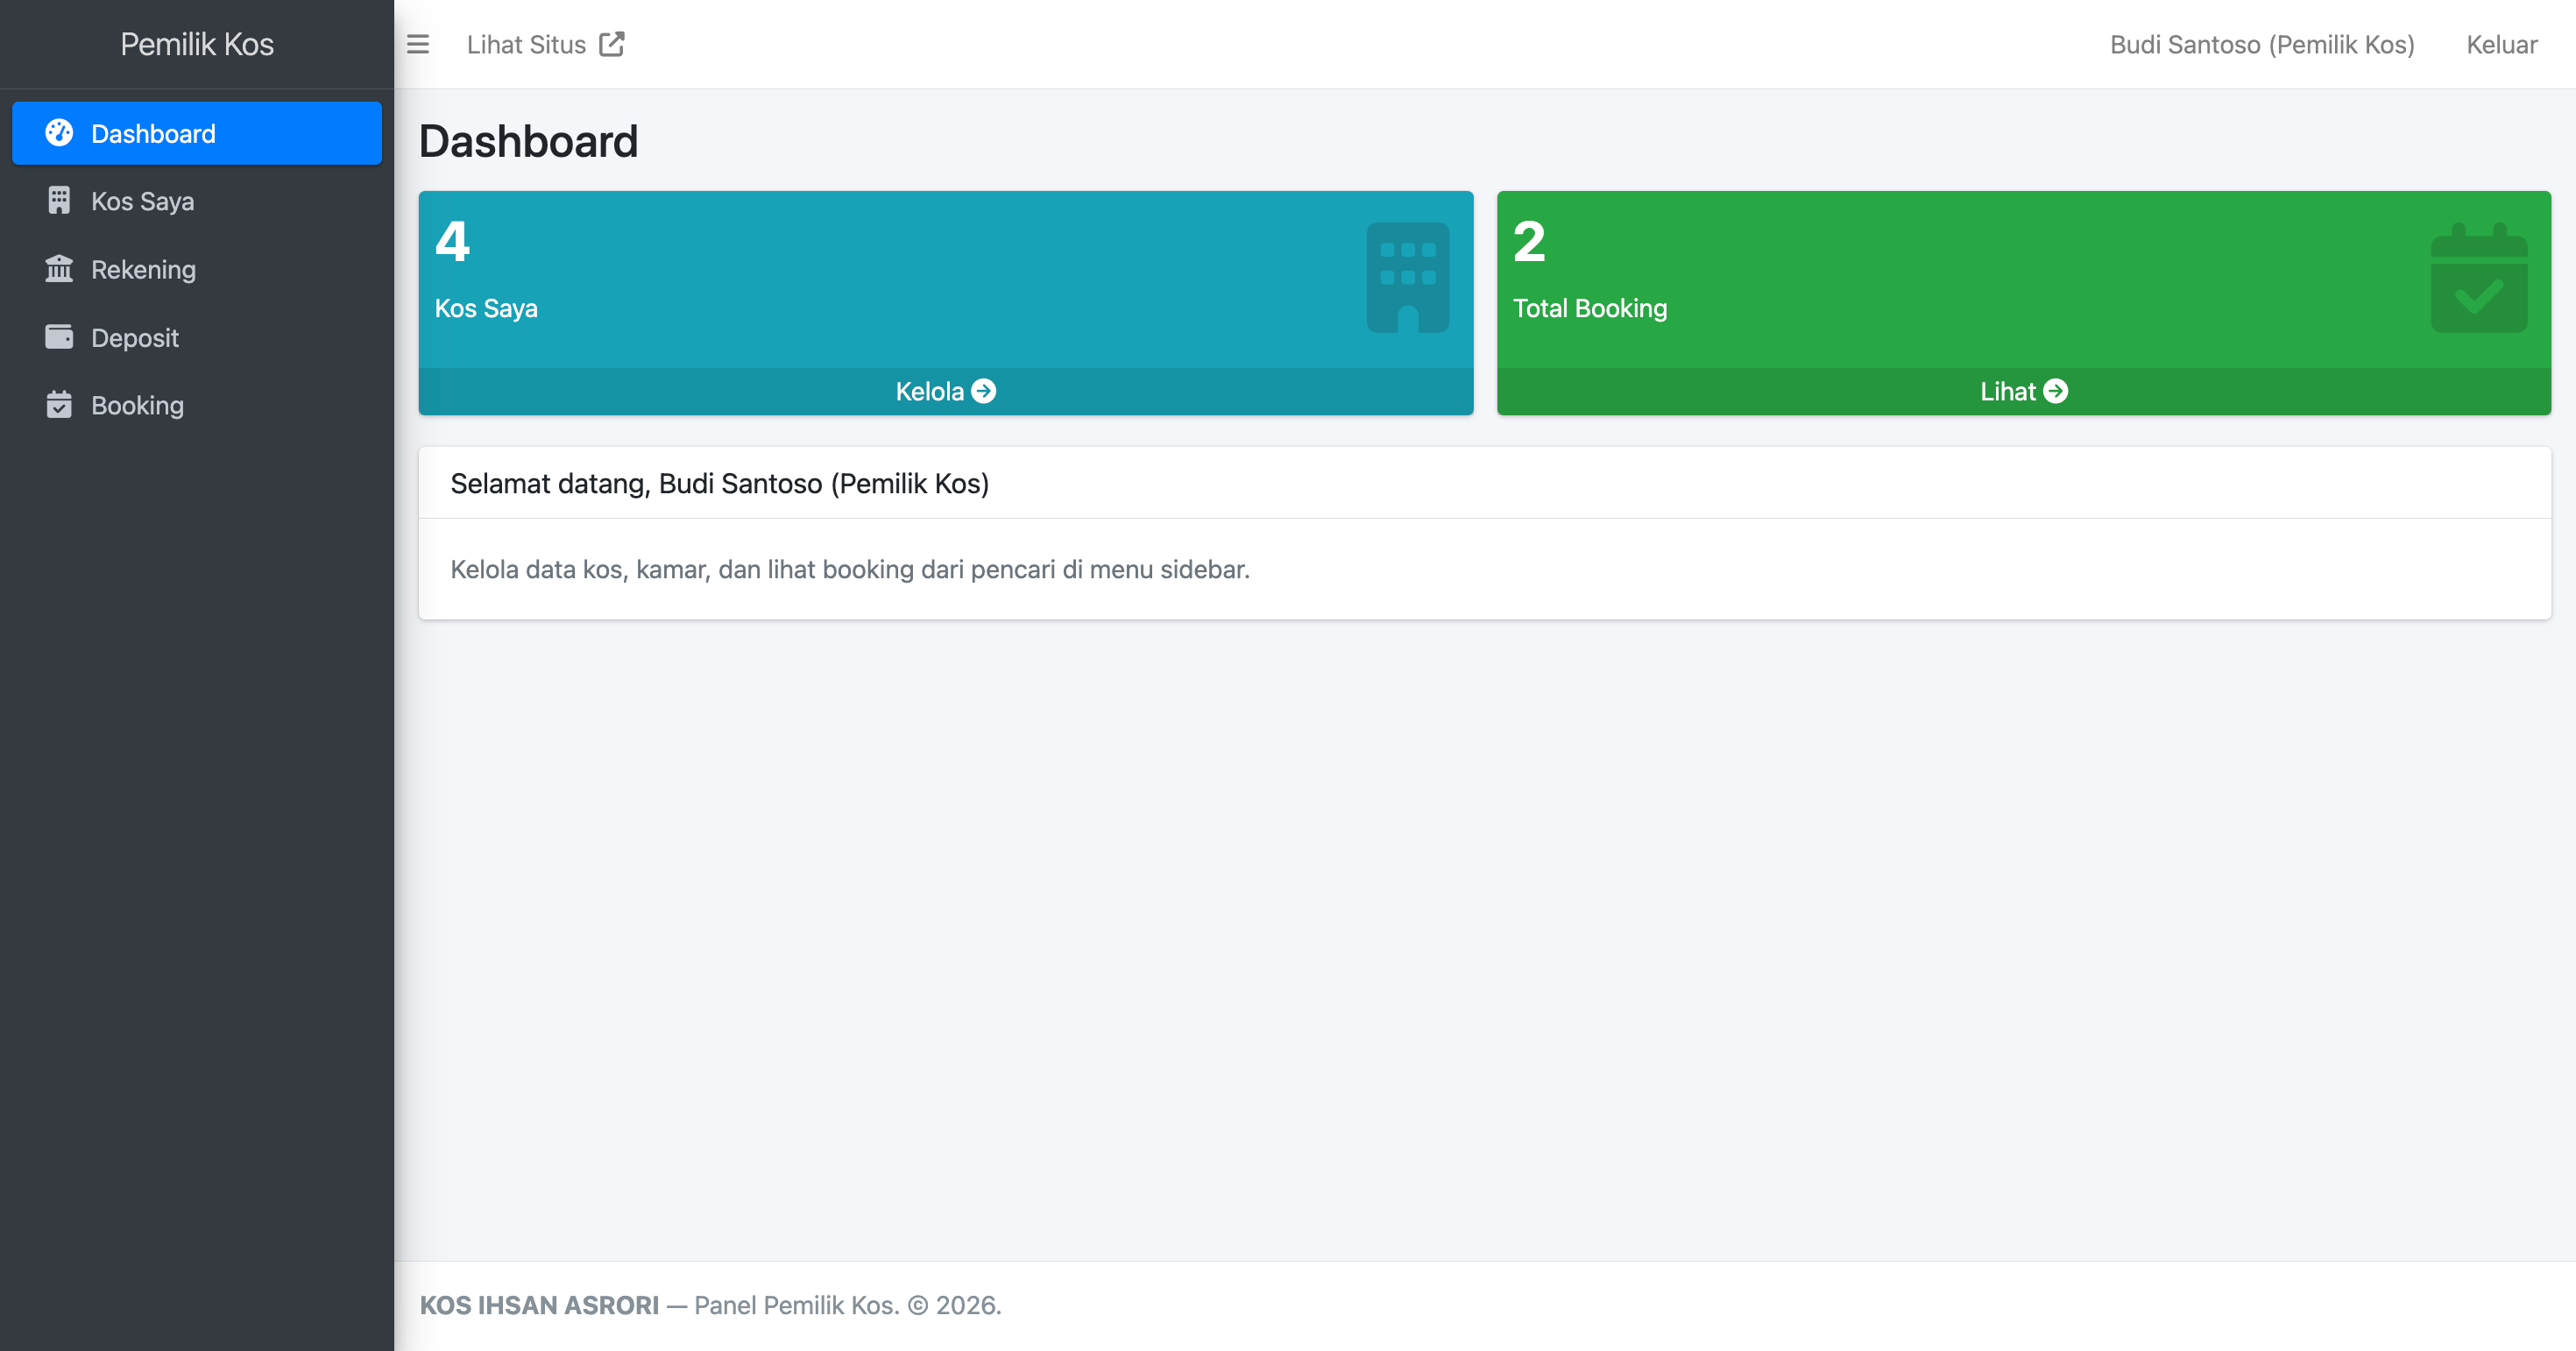Viewport: 2576px width, 1351px height.
Task: Click the Rekening bank icon
Action: [x=59, y=269]
